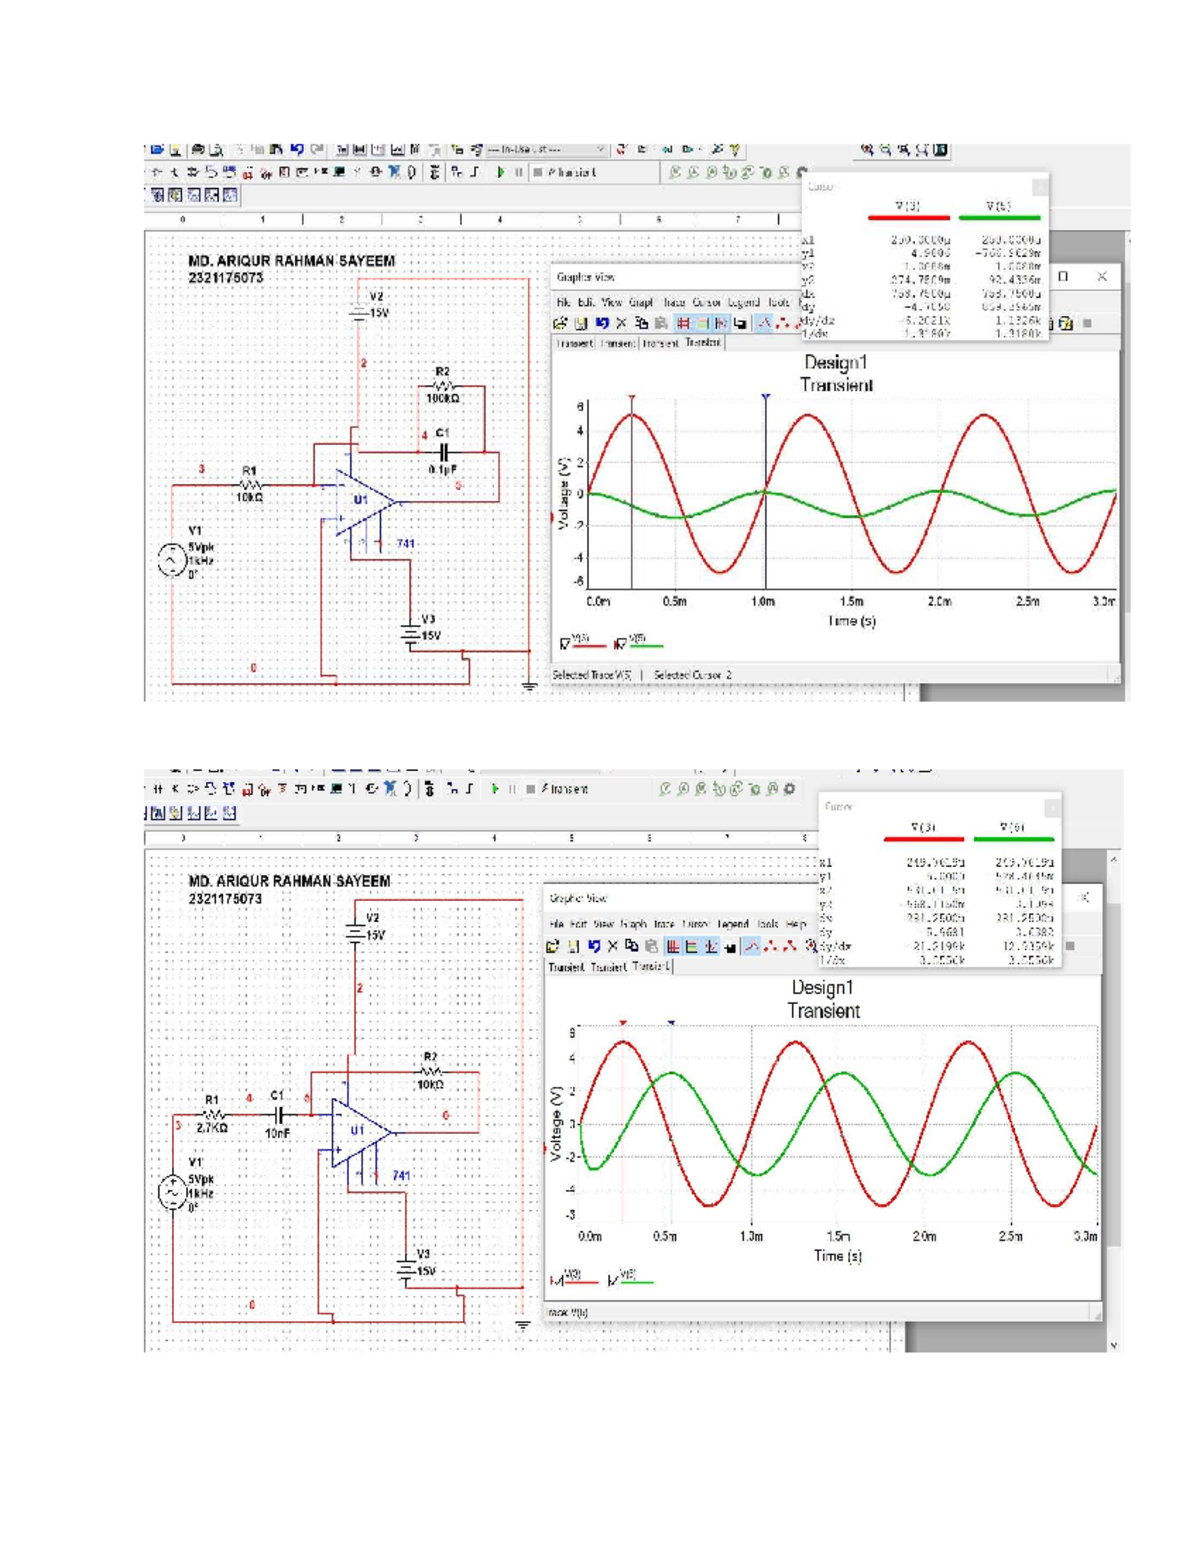Click undo icon in bottom Grapher toolbar
The width and height of the screenshot is (1200, 1553).
pos(594,946)
